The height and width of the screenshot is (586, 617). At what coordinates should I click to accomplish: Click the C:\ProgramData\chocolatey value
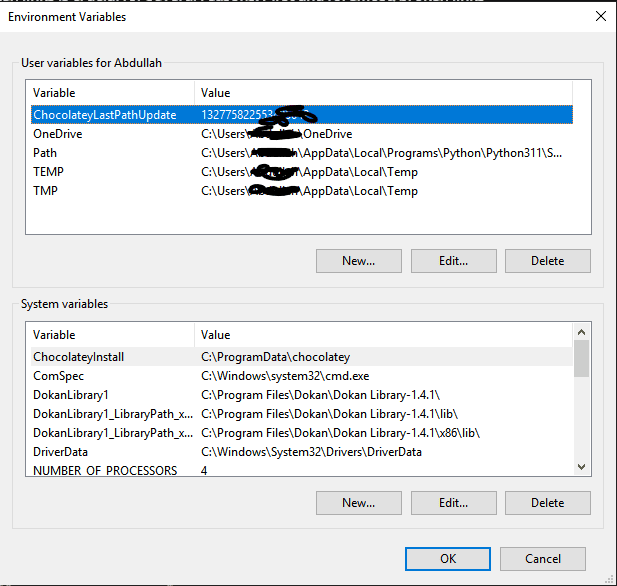pyautogui.click(x=275, y=357)
